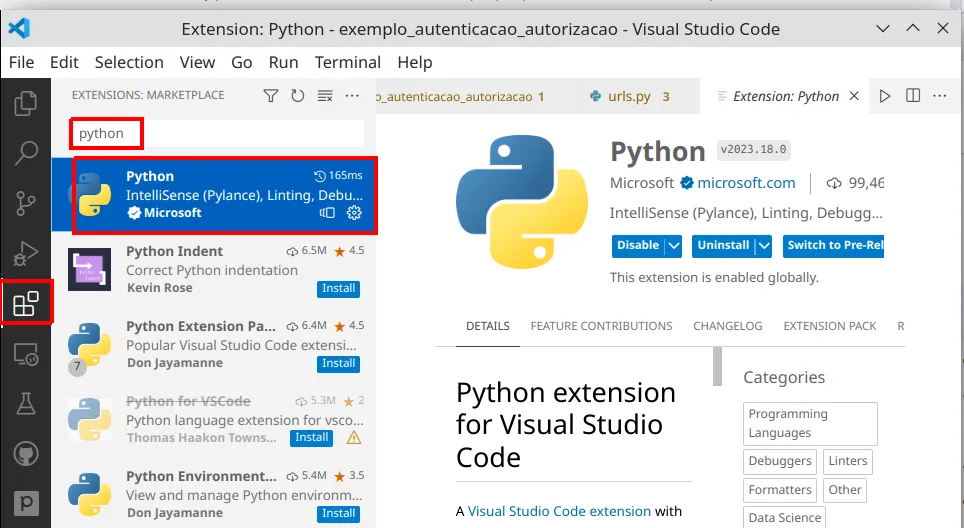
Task: Open the Terminal menu
Action: tap(348, 62)
